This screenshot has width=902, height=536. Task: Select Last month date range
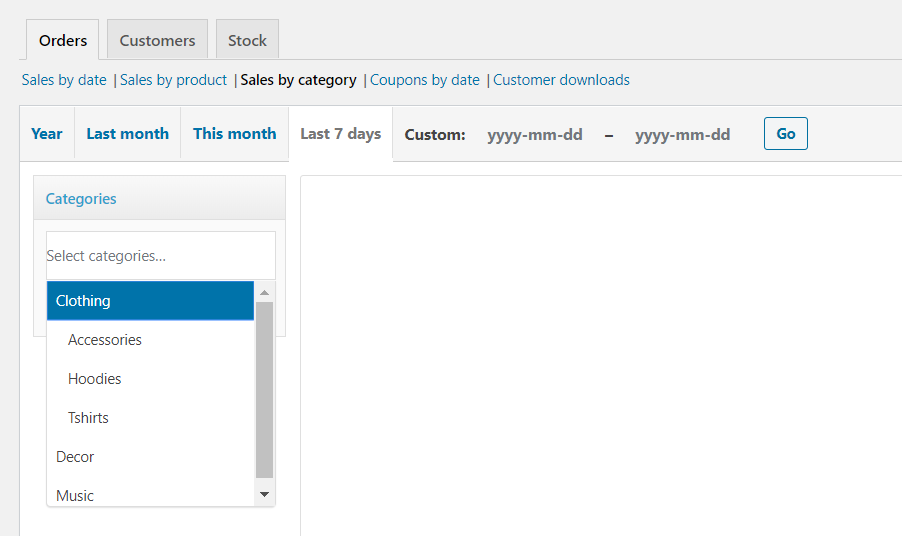(x=127, y=134)
